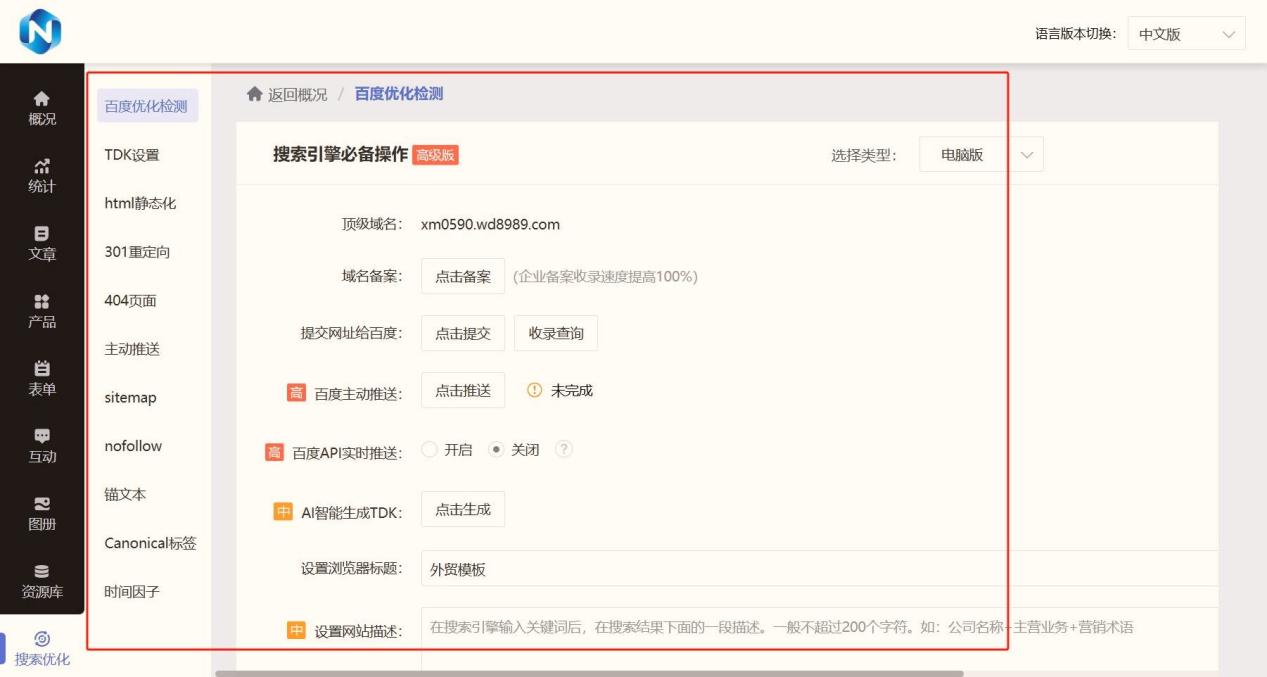Go to 文章 articles in sidebar

pos(42,243)
